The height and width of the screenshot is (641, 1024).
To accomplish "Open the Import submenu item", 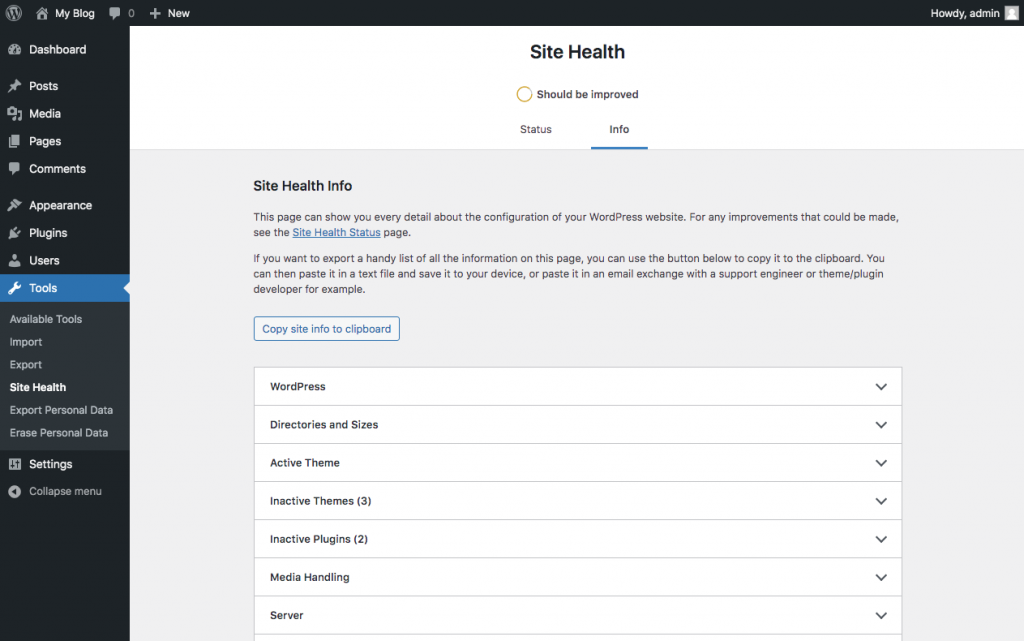I will point(25,342).
